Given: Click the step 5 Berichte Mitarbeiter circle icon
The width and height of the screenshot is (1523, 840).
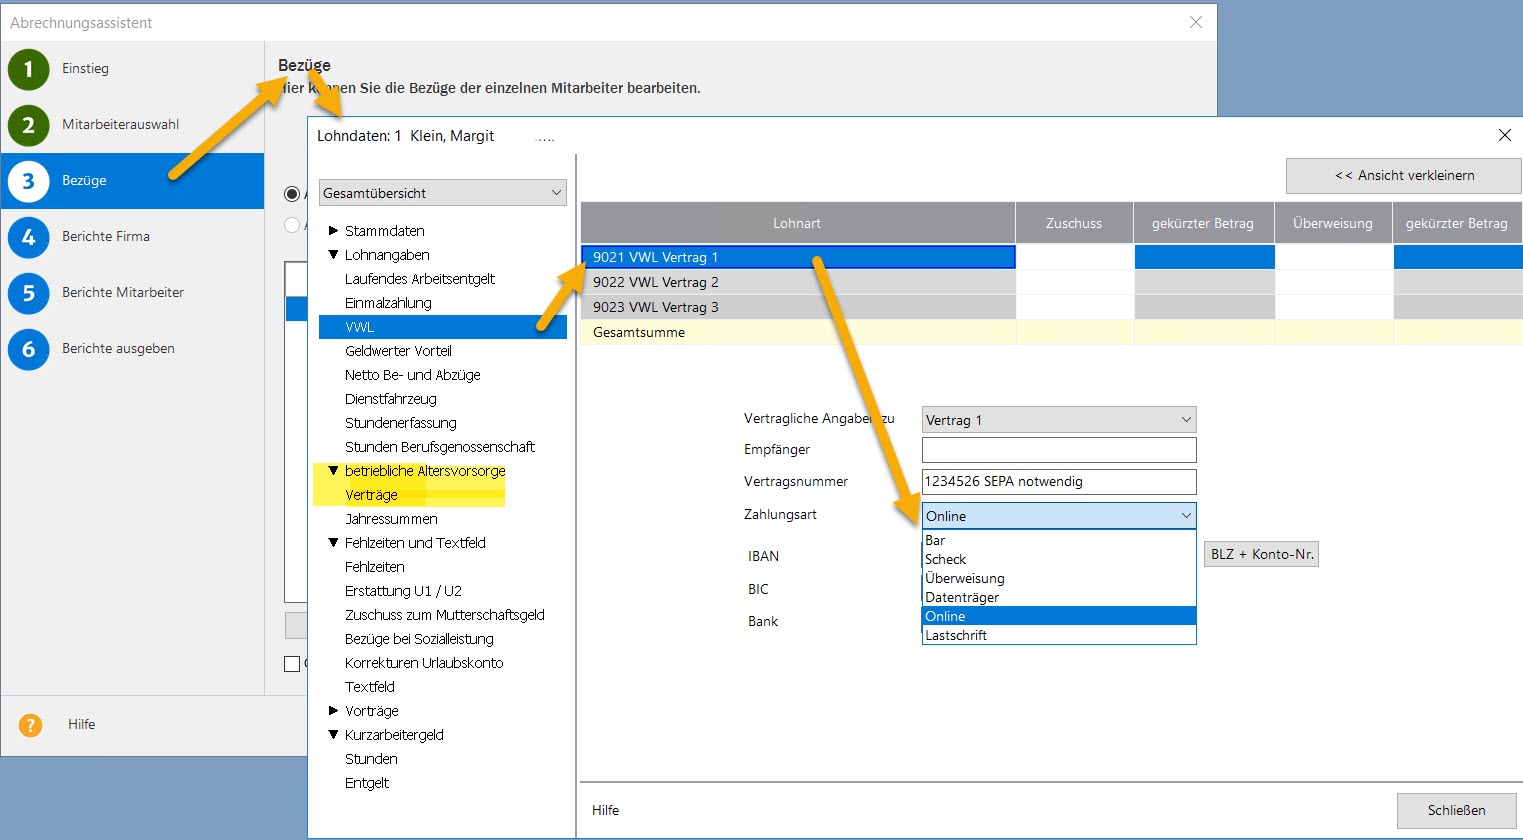Looking at the screenshot, I should pyautogui.click(x=26, y=293).
